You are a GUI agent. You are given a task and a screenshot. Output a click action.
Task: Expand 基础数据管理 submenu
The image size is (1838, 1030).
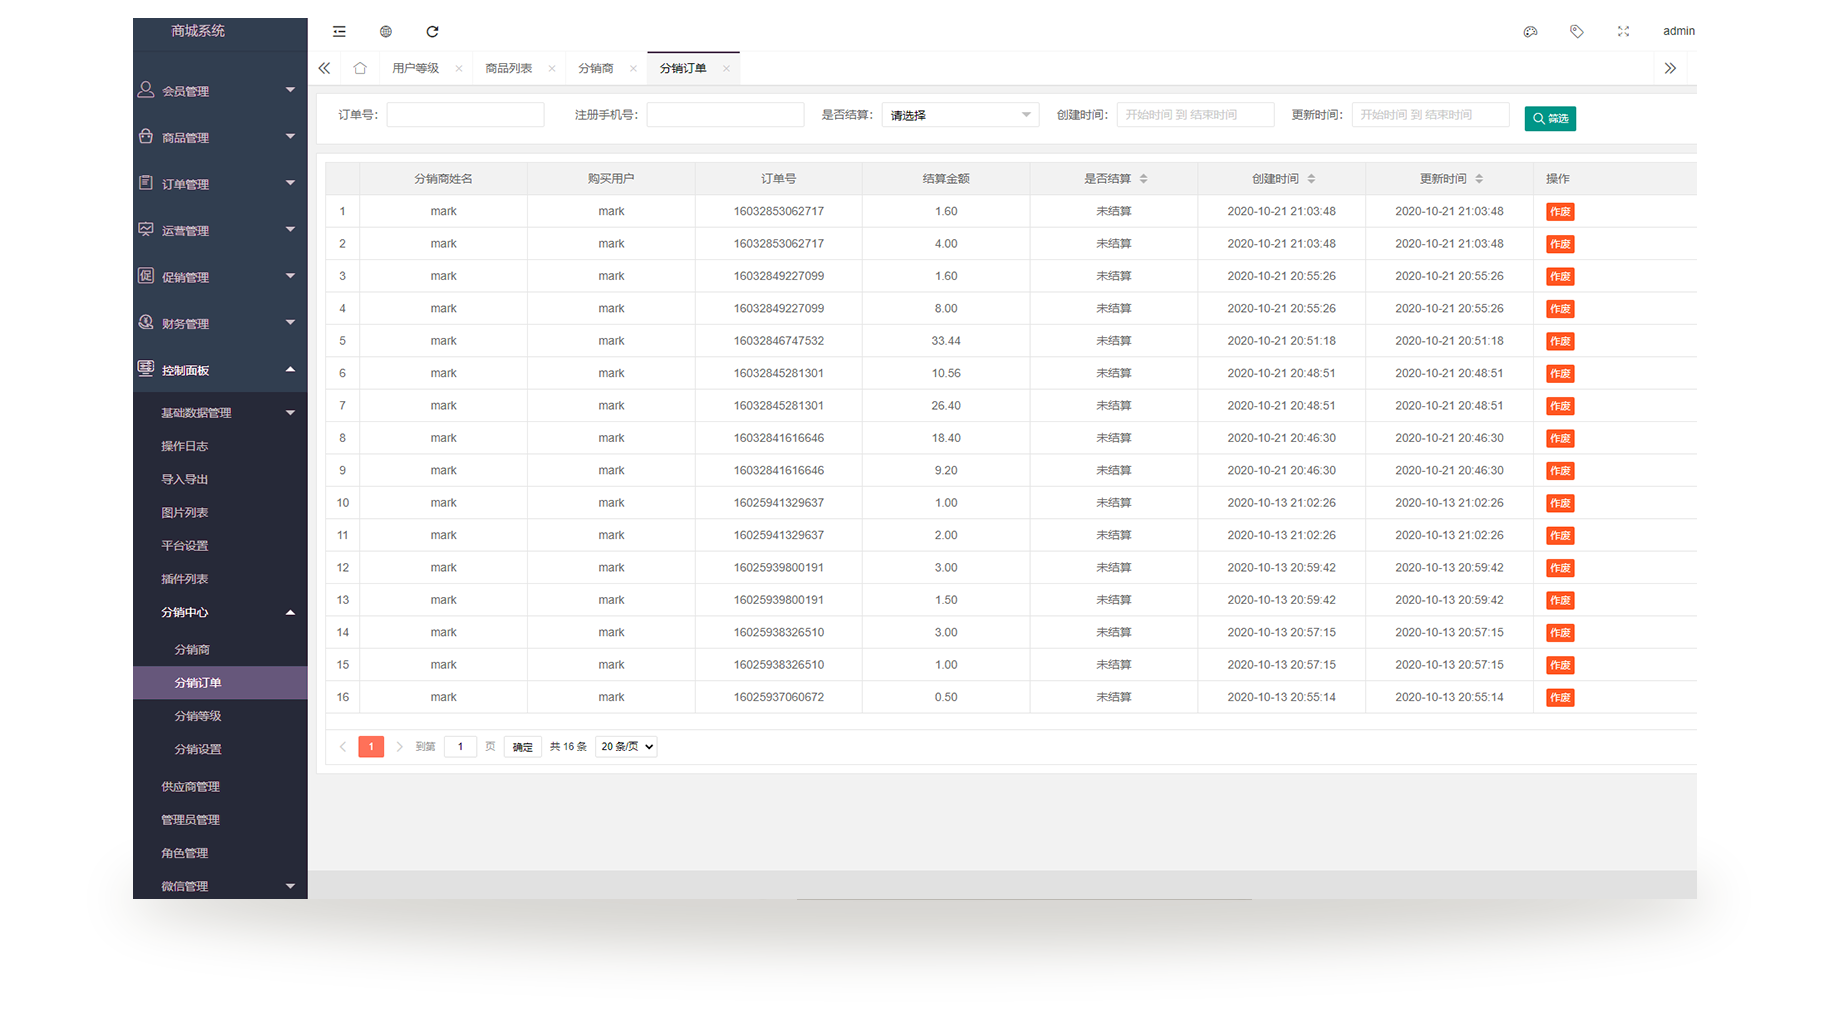pos(220,413)
